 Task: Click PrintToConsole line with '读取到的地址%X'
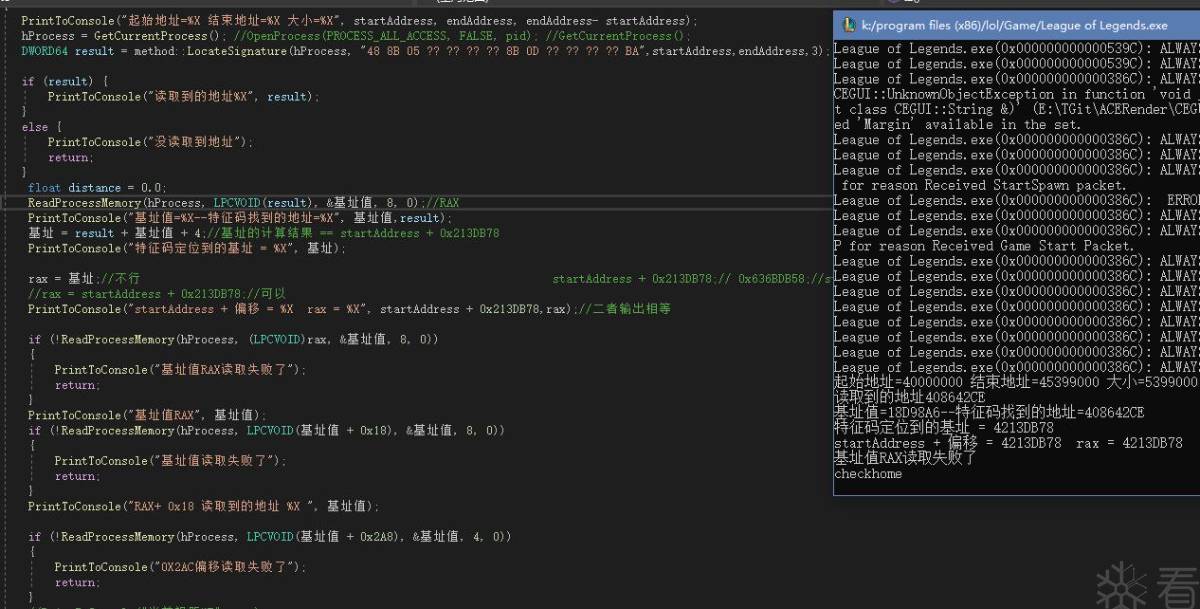coord(184,97)
